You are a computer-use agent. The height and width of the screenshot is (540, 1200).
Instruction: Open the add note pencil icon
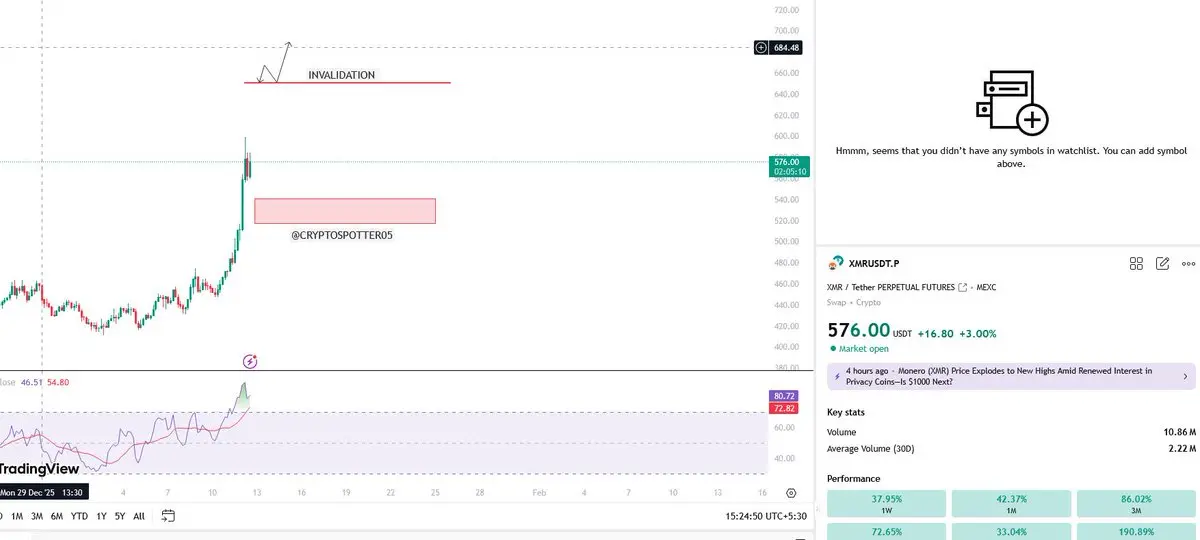point(1162,264)
